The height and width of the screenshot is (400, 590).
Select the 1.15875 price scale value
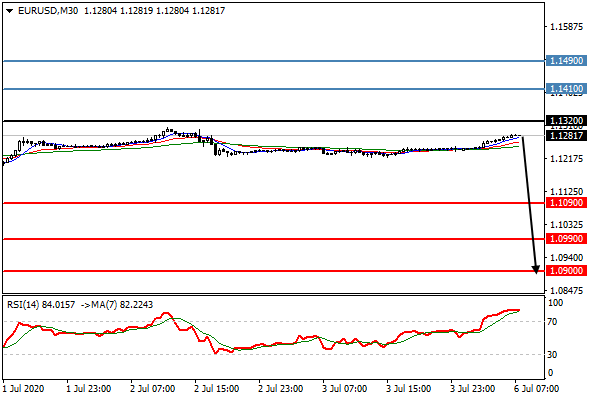(x=566, y=27)
